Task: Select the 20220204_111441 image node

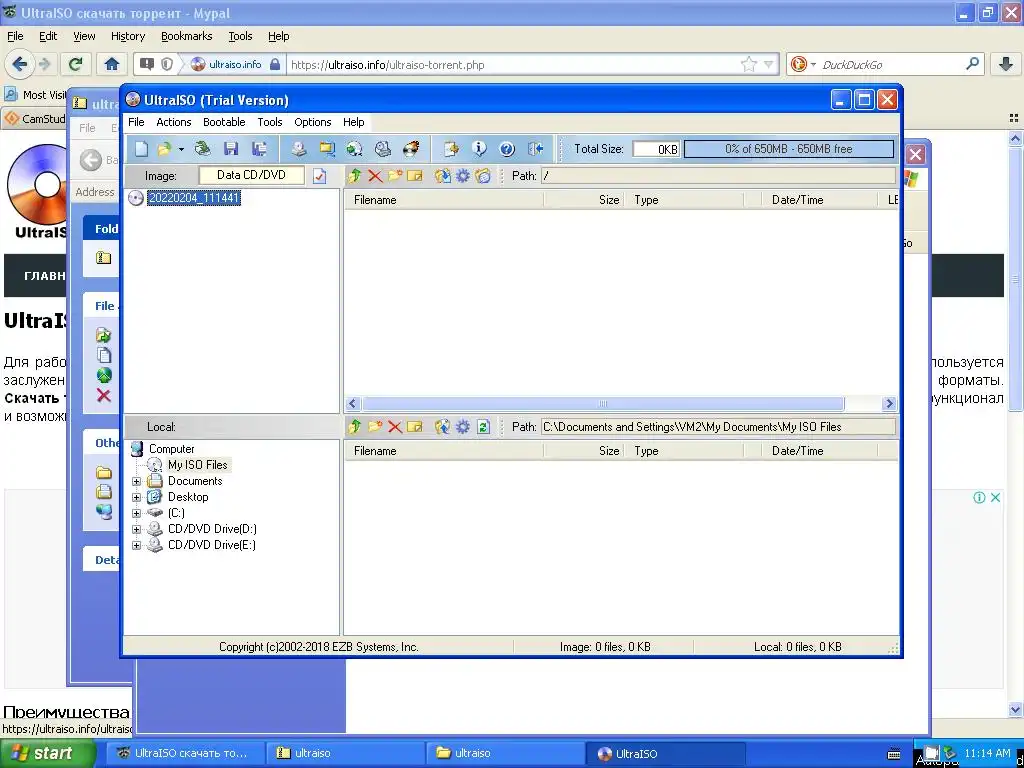Action: pyautogui.click(x=194, y=198)
